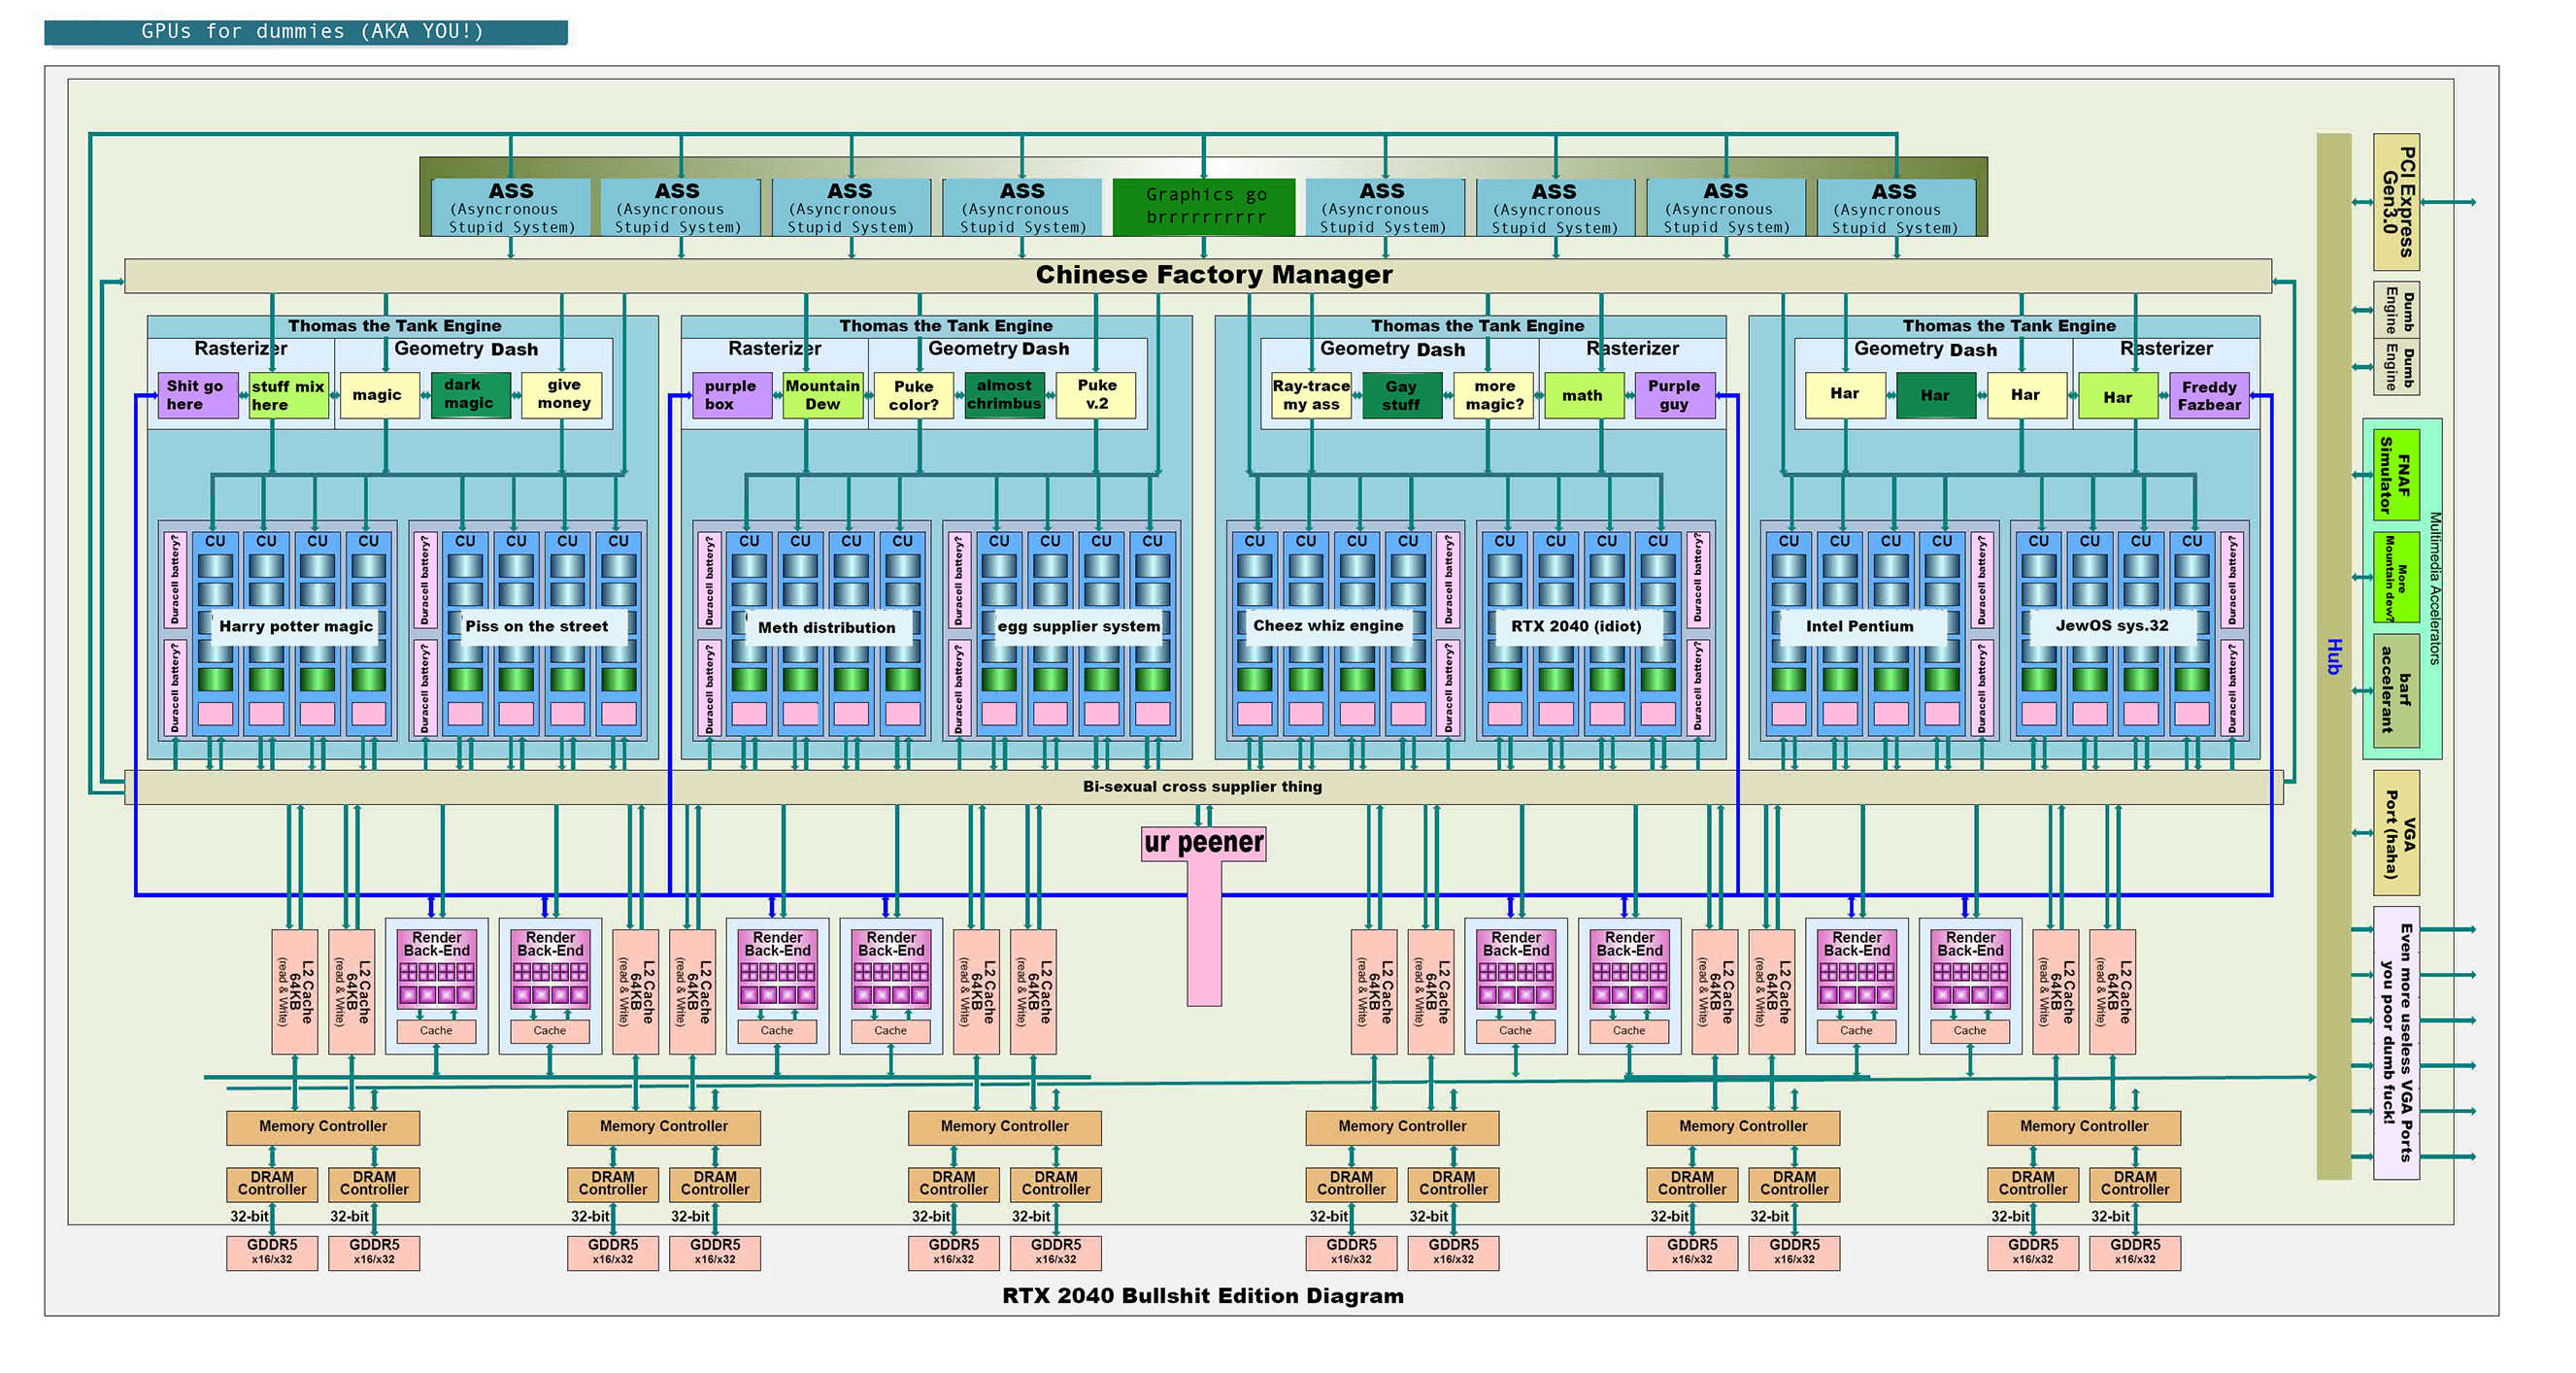Select the Bi-sexual cross supplier thing bar
Image resolution: width=2576 pixels, height=1373 pixels.
(1202, 787)
